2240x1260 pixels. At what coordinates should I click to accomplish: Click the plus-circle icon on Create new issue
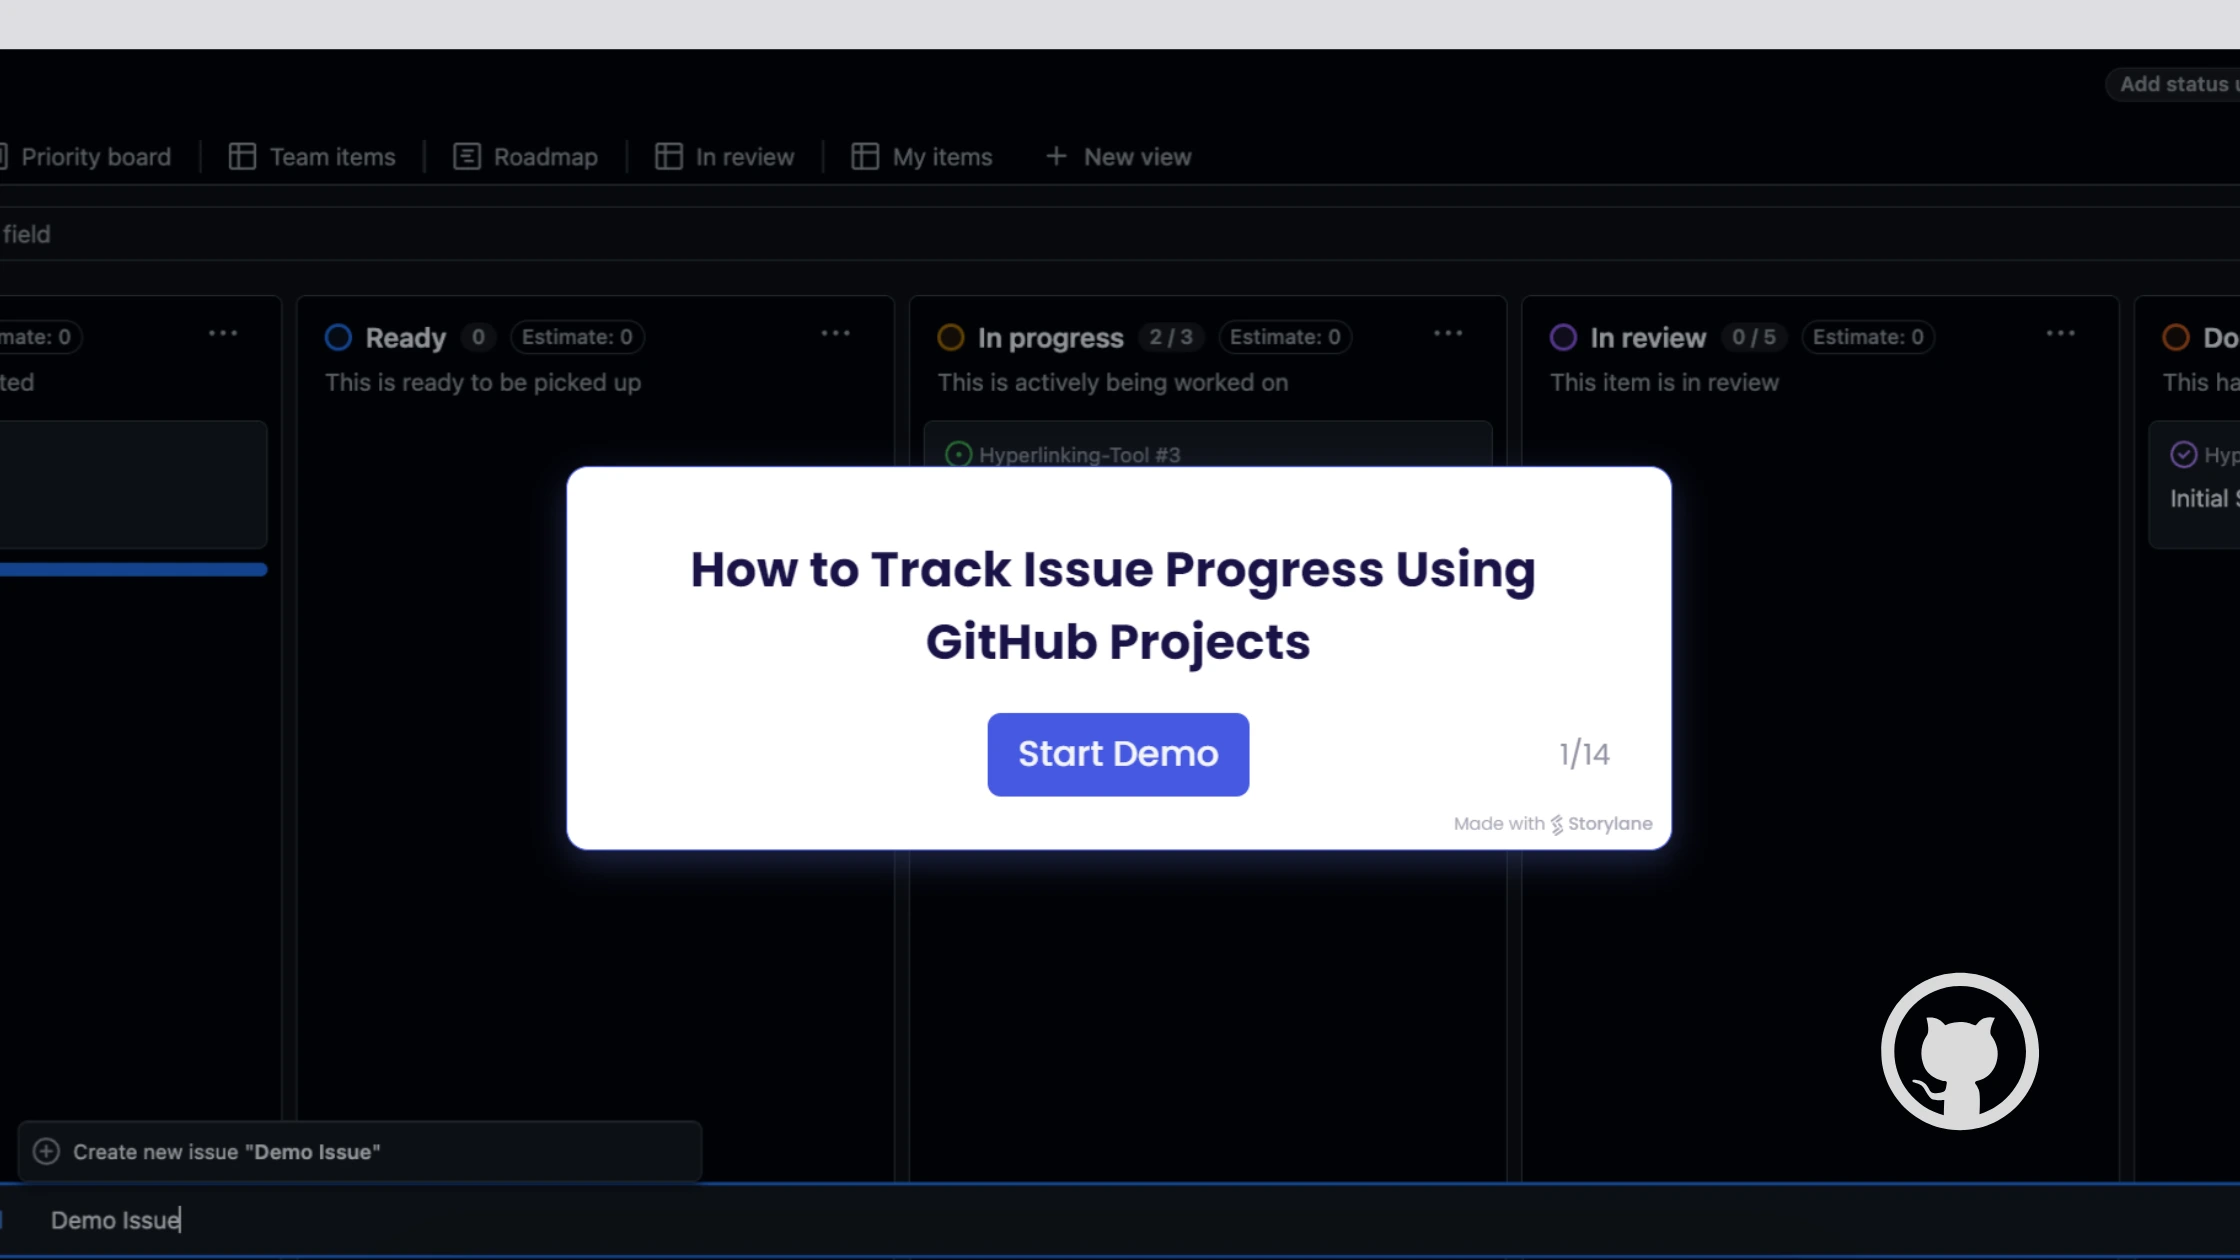pos(46,1151)
